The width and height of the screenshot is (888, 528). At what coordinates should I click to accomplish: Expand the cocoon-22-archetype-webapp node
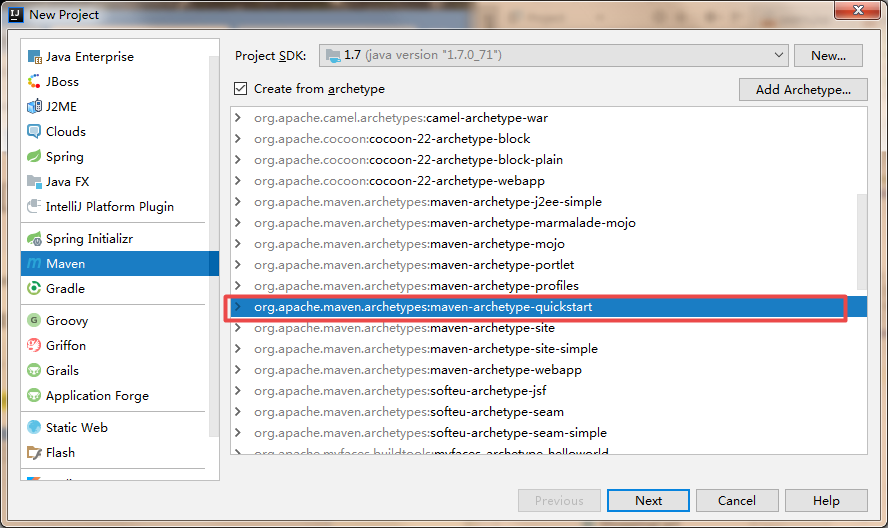click(x=238, y=181)
